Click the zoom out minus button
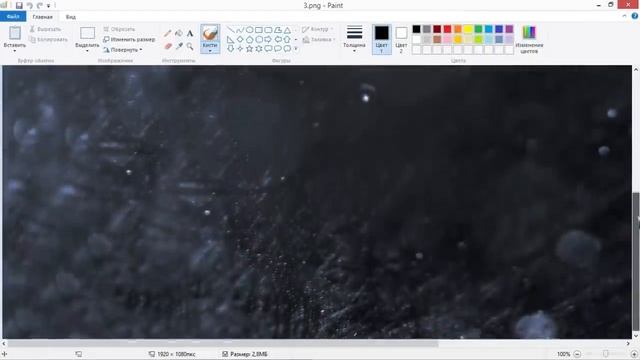The height and width of the screenshot is (360, 640). (x=577, y=354)
